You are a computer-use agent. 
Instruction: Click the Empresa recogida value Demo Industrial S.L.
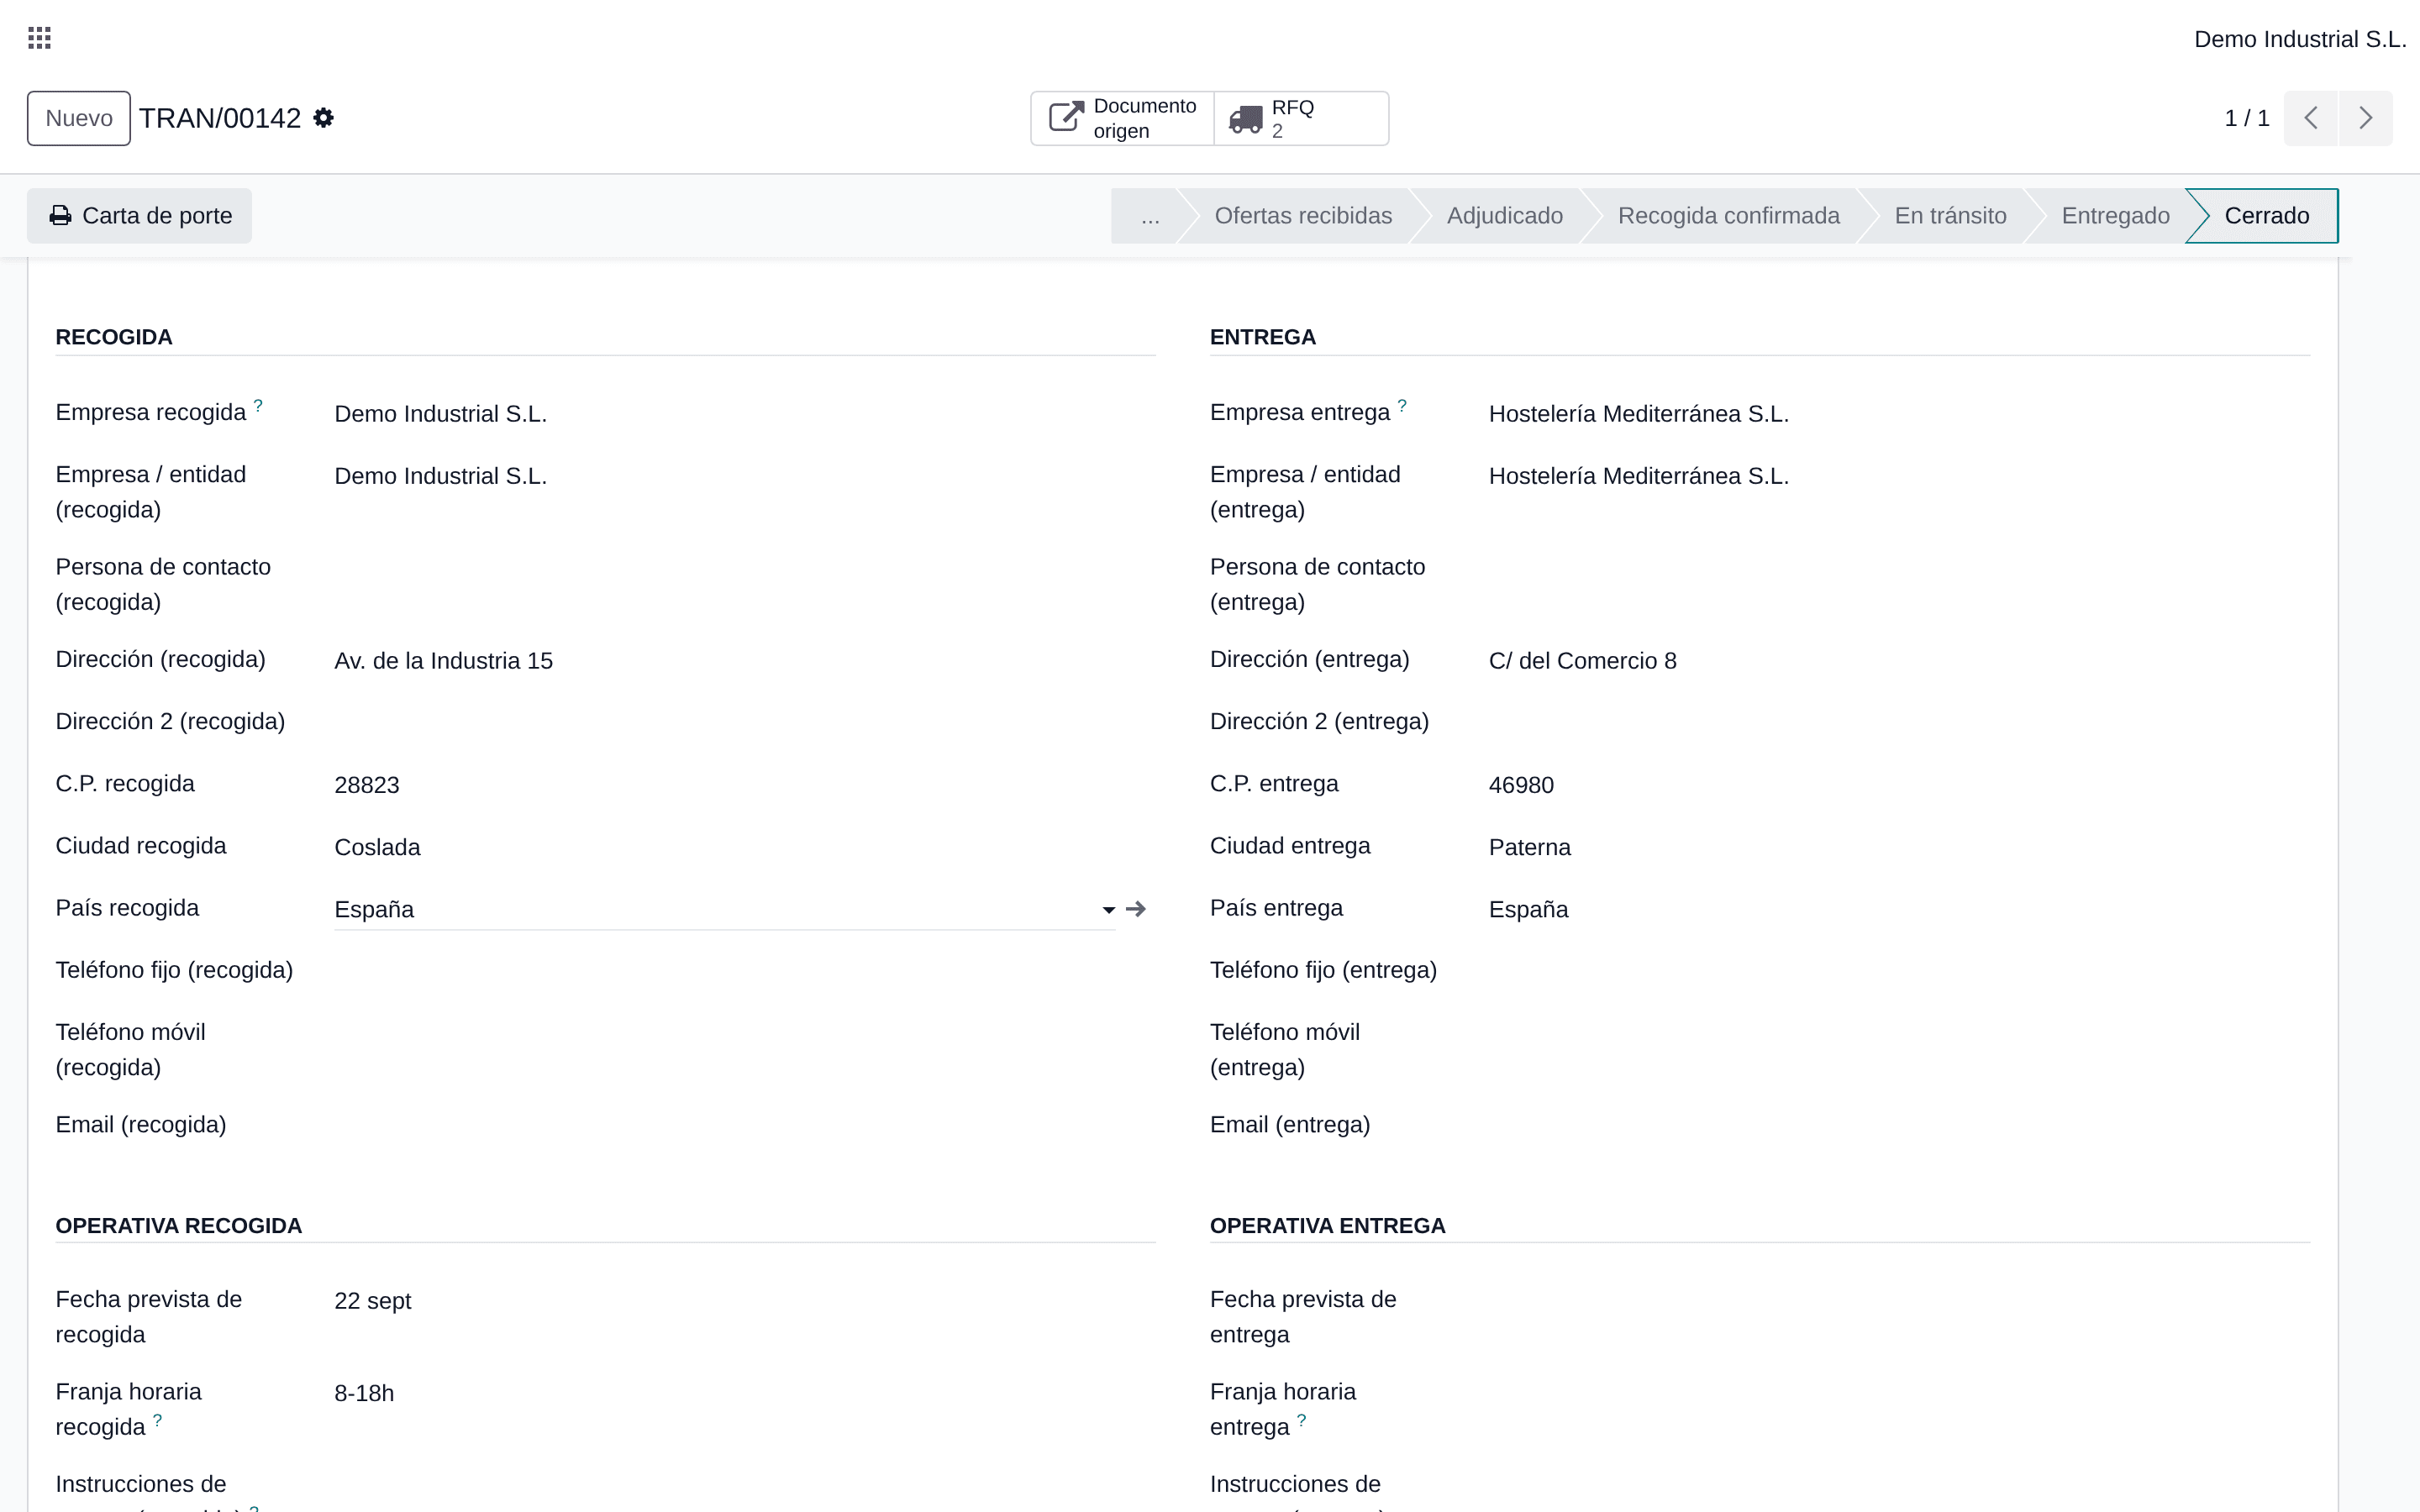pos(440,414)
